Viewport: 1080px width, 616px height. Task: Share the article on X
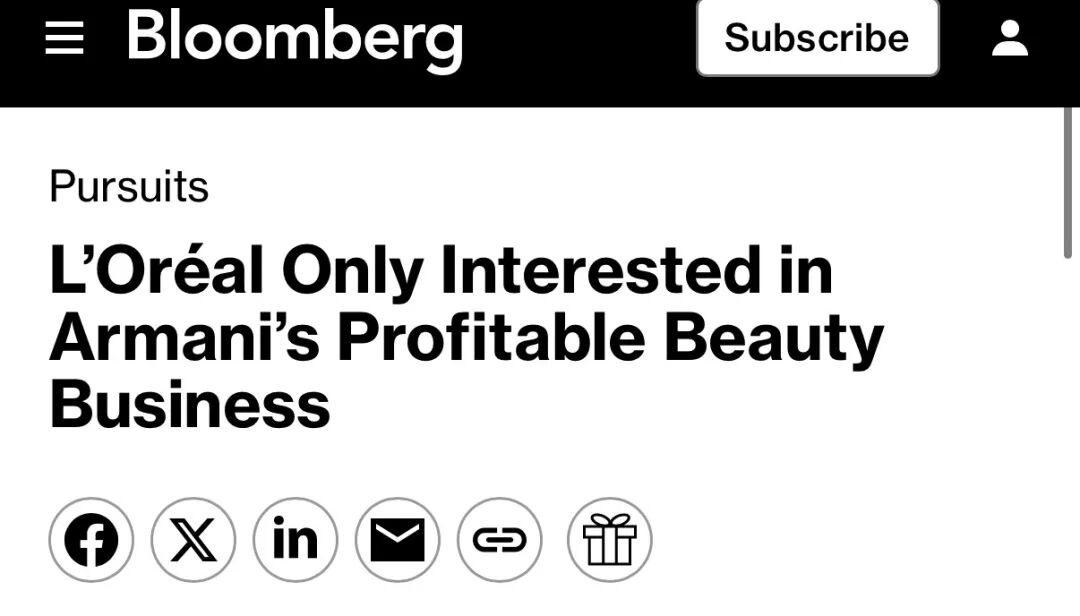point(193,540)
